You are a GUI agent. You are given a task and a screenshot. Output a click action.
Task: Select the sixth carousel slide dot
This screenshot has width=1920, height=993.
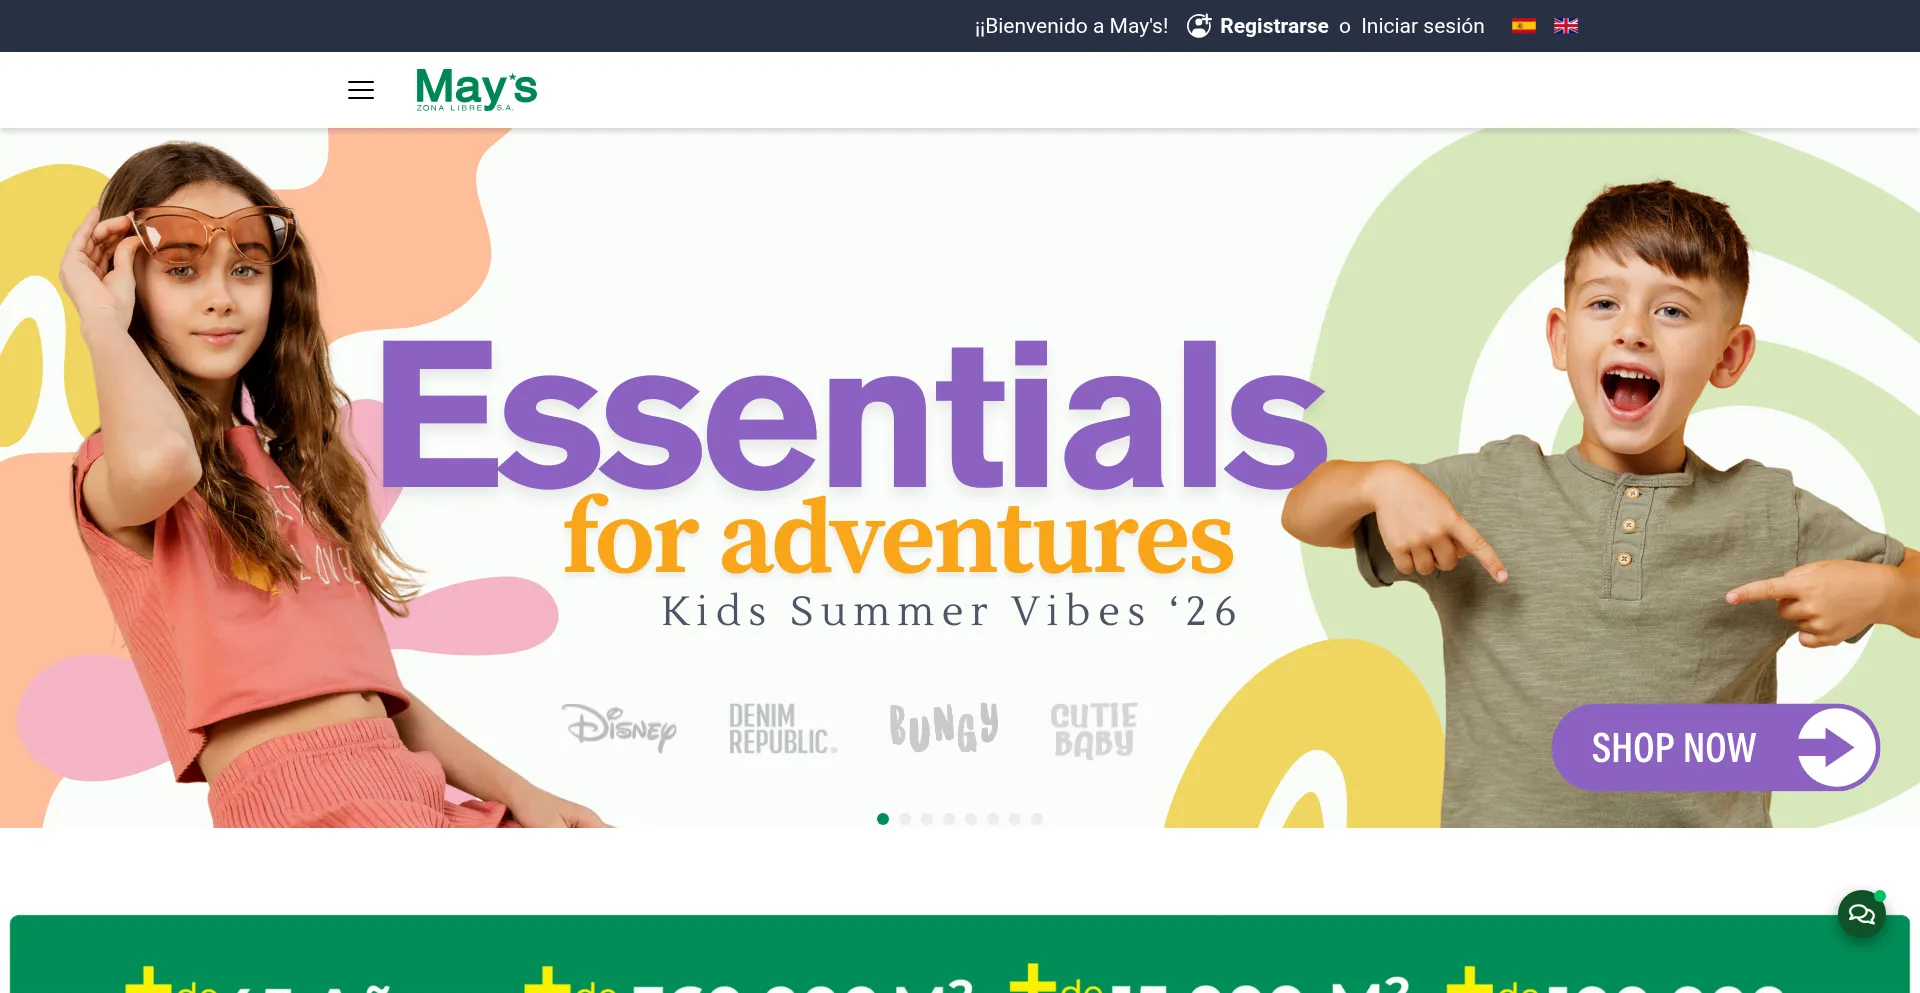993,819
